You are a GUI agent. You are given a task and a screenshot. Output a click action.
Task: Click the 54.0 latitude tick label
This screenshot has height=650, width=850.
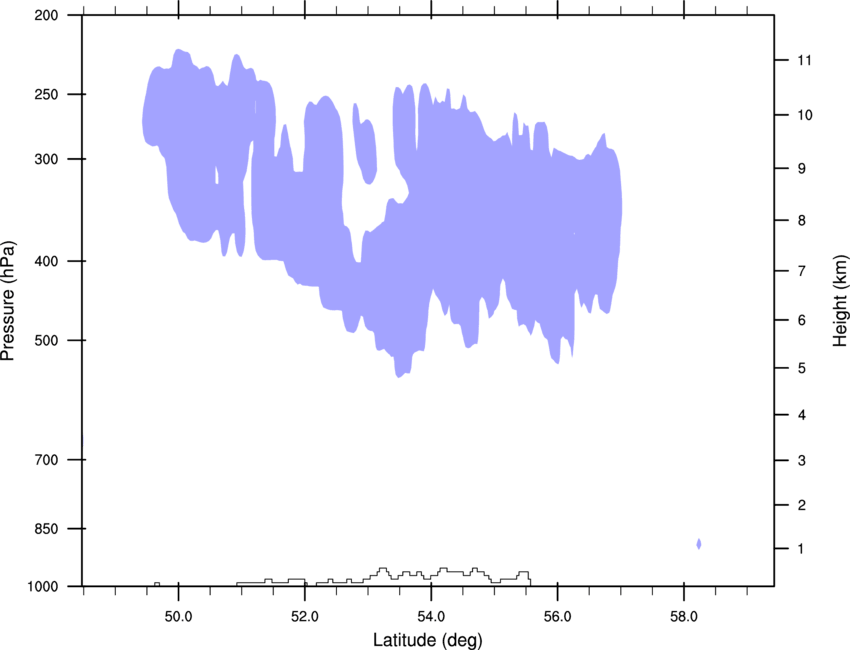tap(431, 617)
